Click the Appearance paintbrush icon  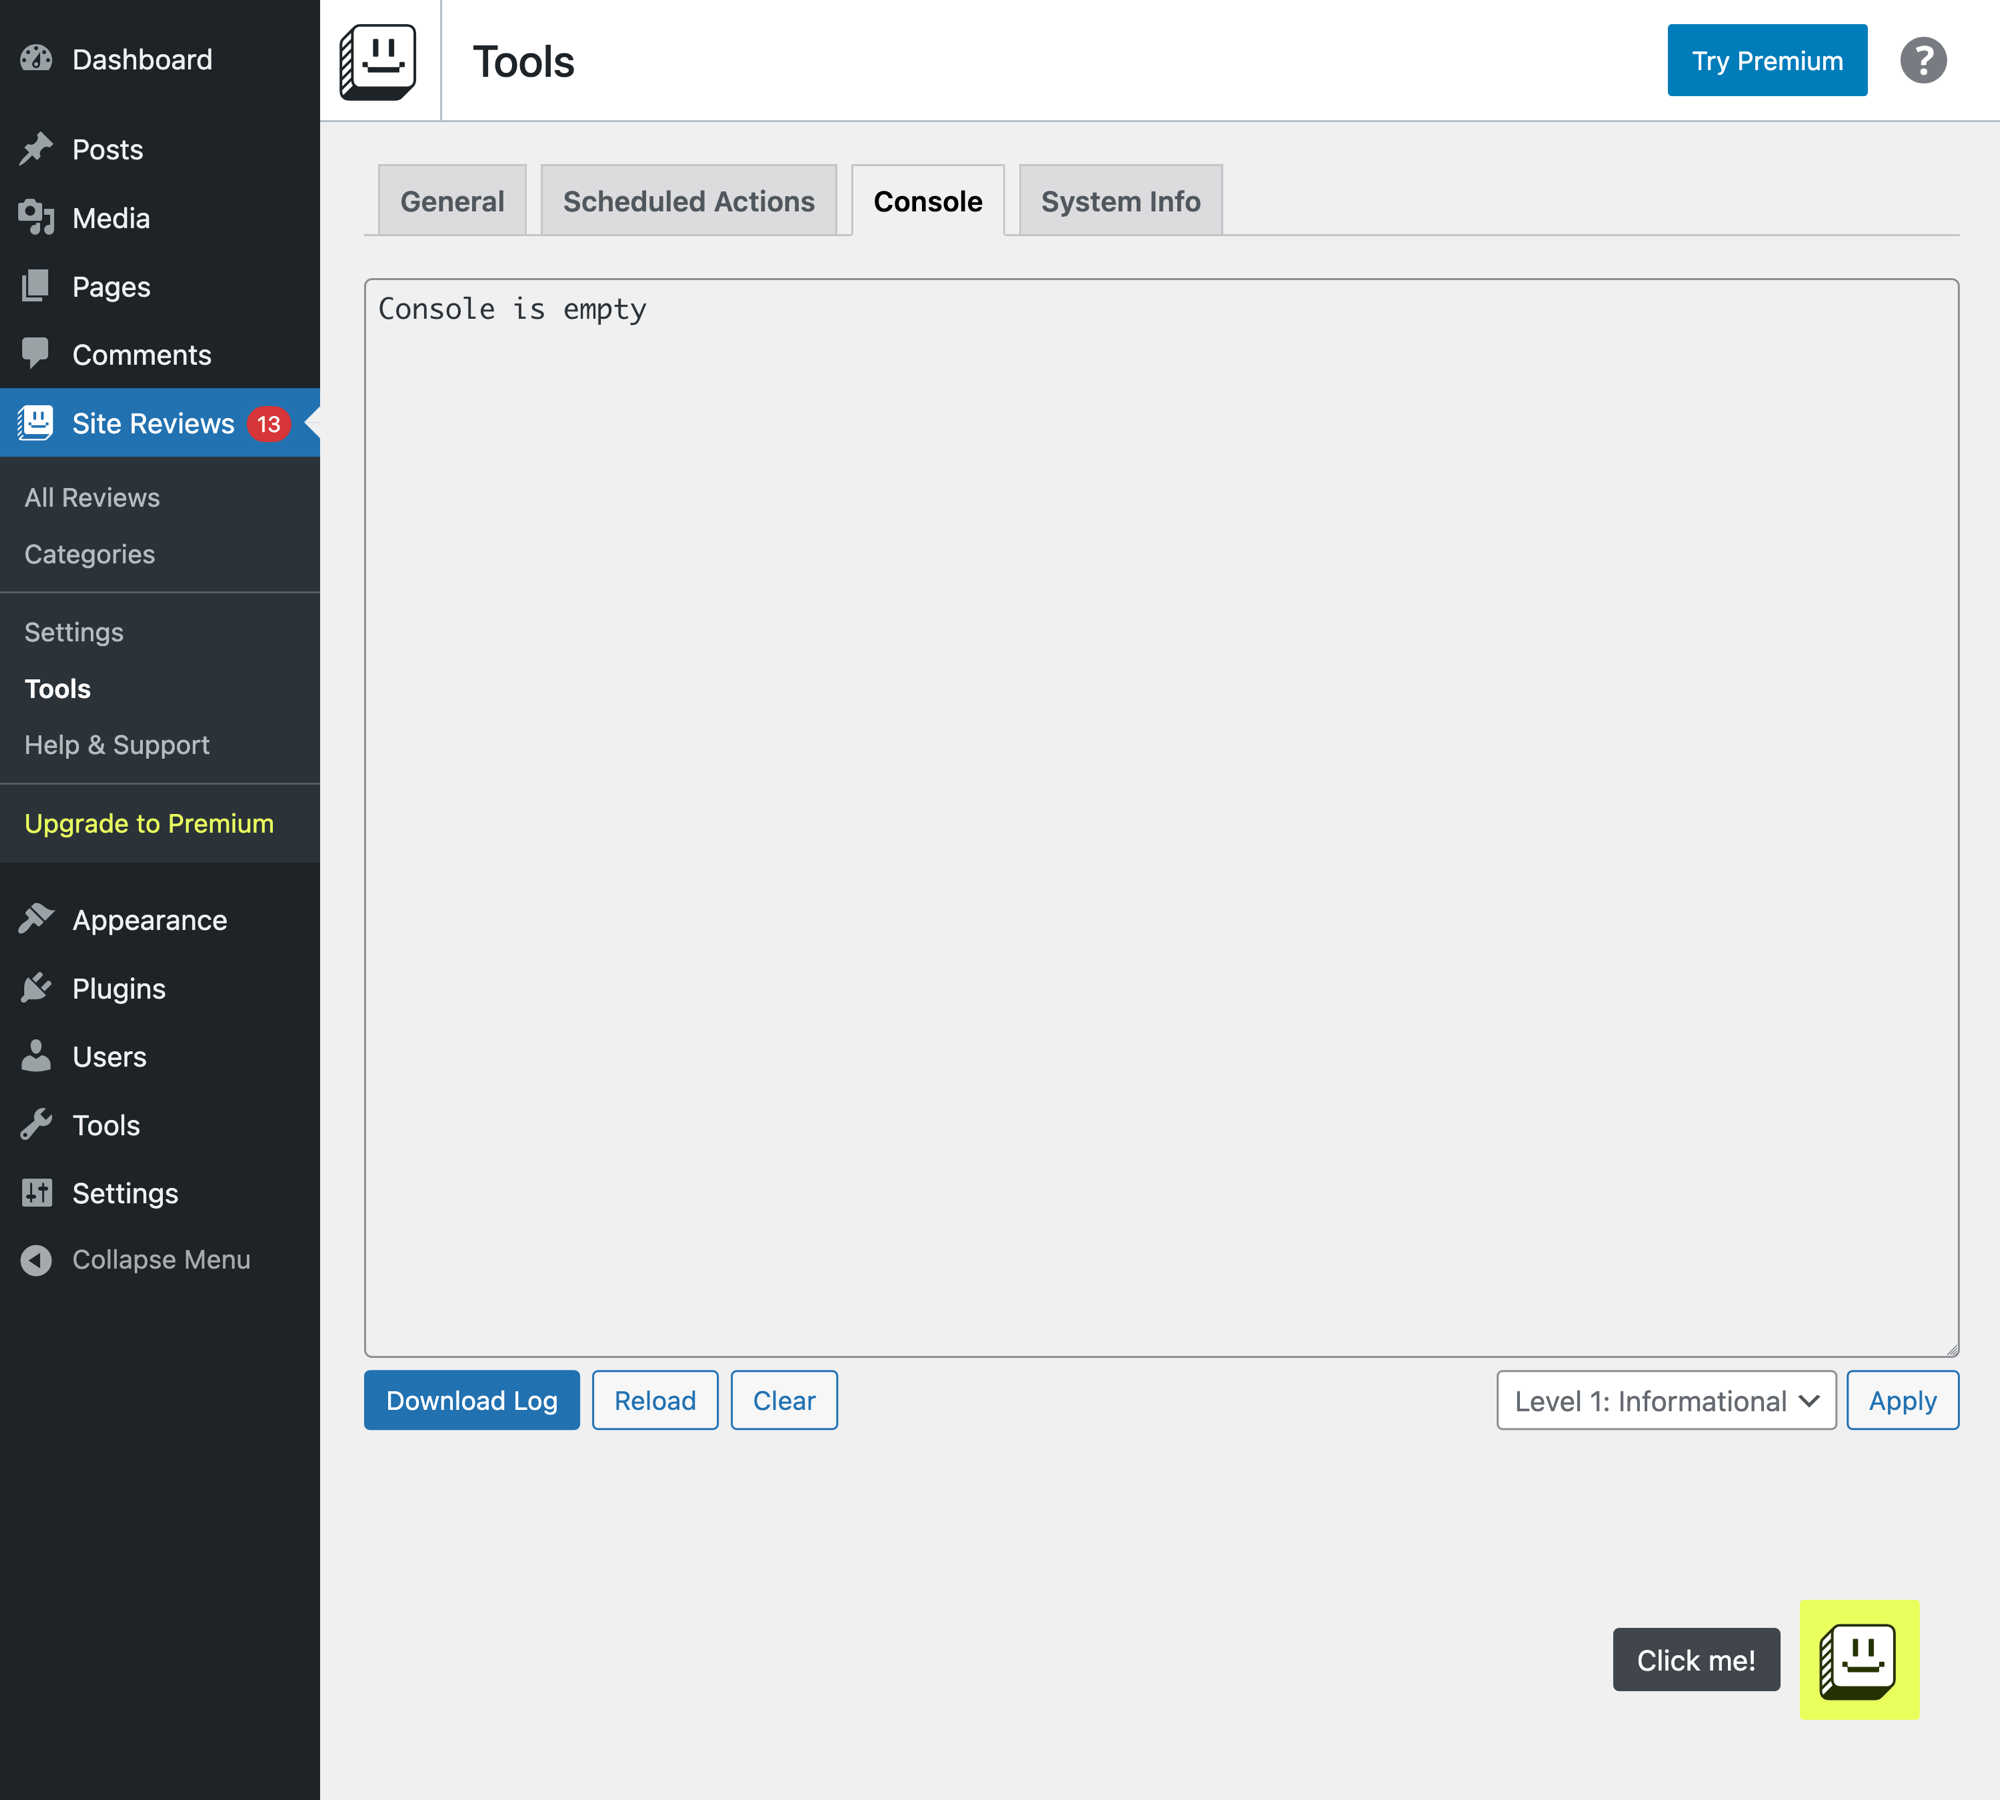(36, 919)
